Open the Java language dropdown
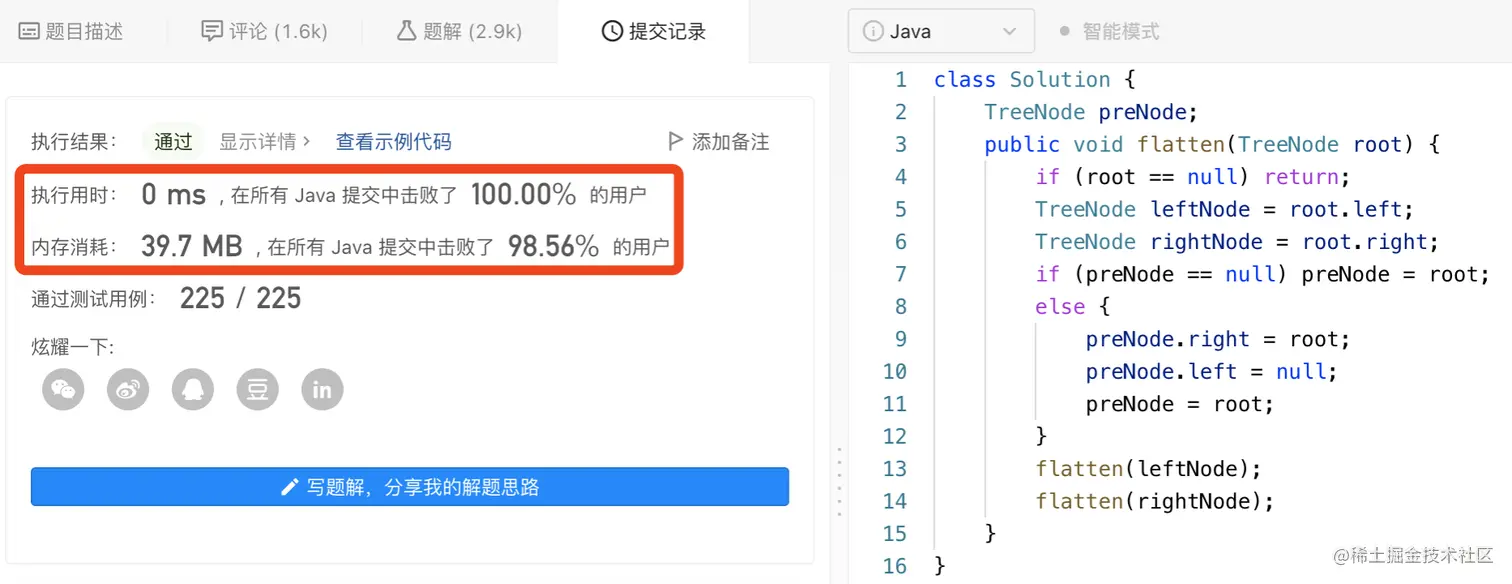 940,31
